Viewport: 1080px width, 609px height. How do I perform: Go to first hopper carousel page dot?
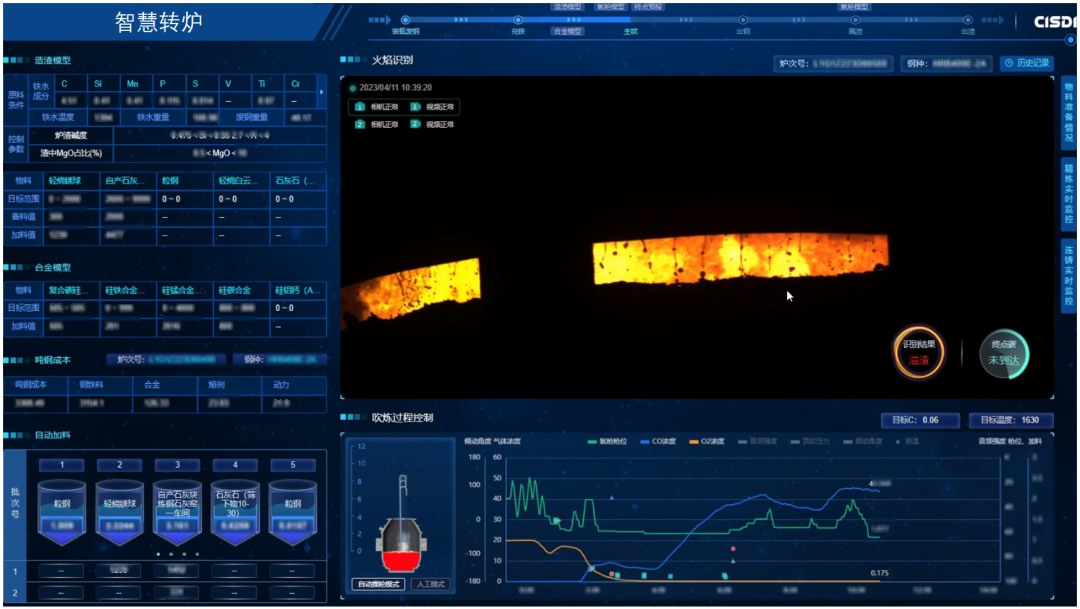(x=158, y=553)
